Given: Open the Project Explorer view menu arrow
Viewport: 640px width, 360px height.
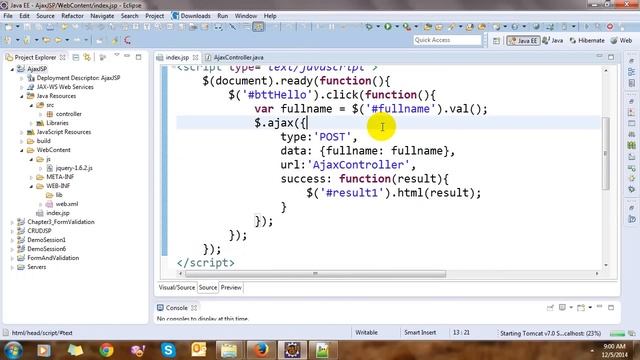Looking at the screenshot, I should 117,55.
